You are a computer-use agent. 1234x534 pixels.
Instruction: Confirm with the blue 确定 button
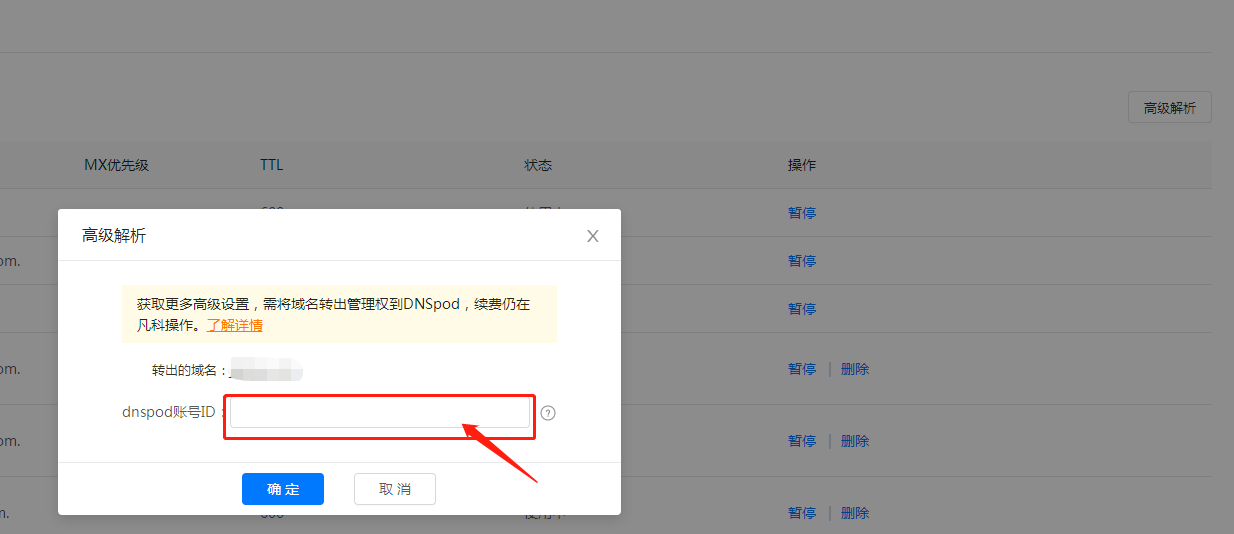283,489
